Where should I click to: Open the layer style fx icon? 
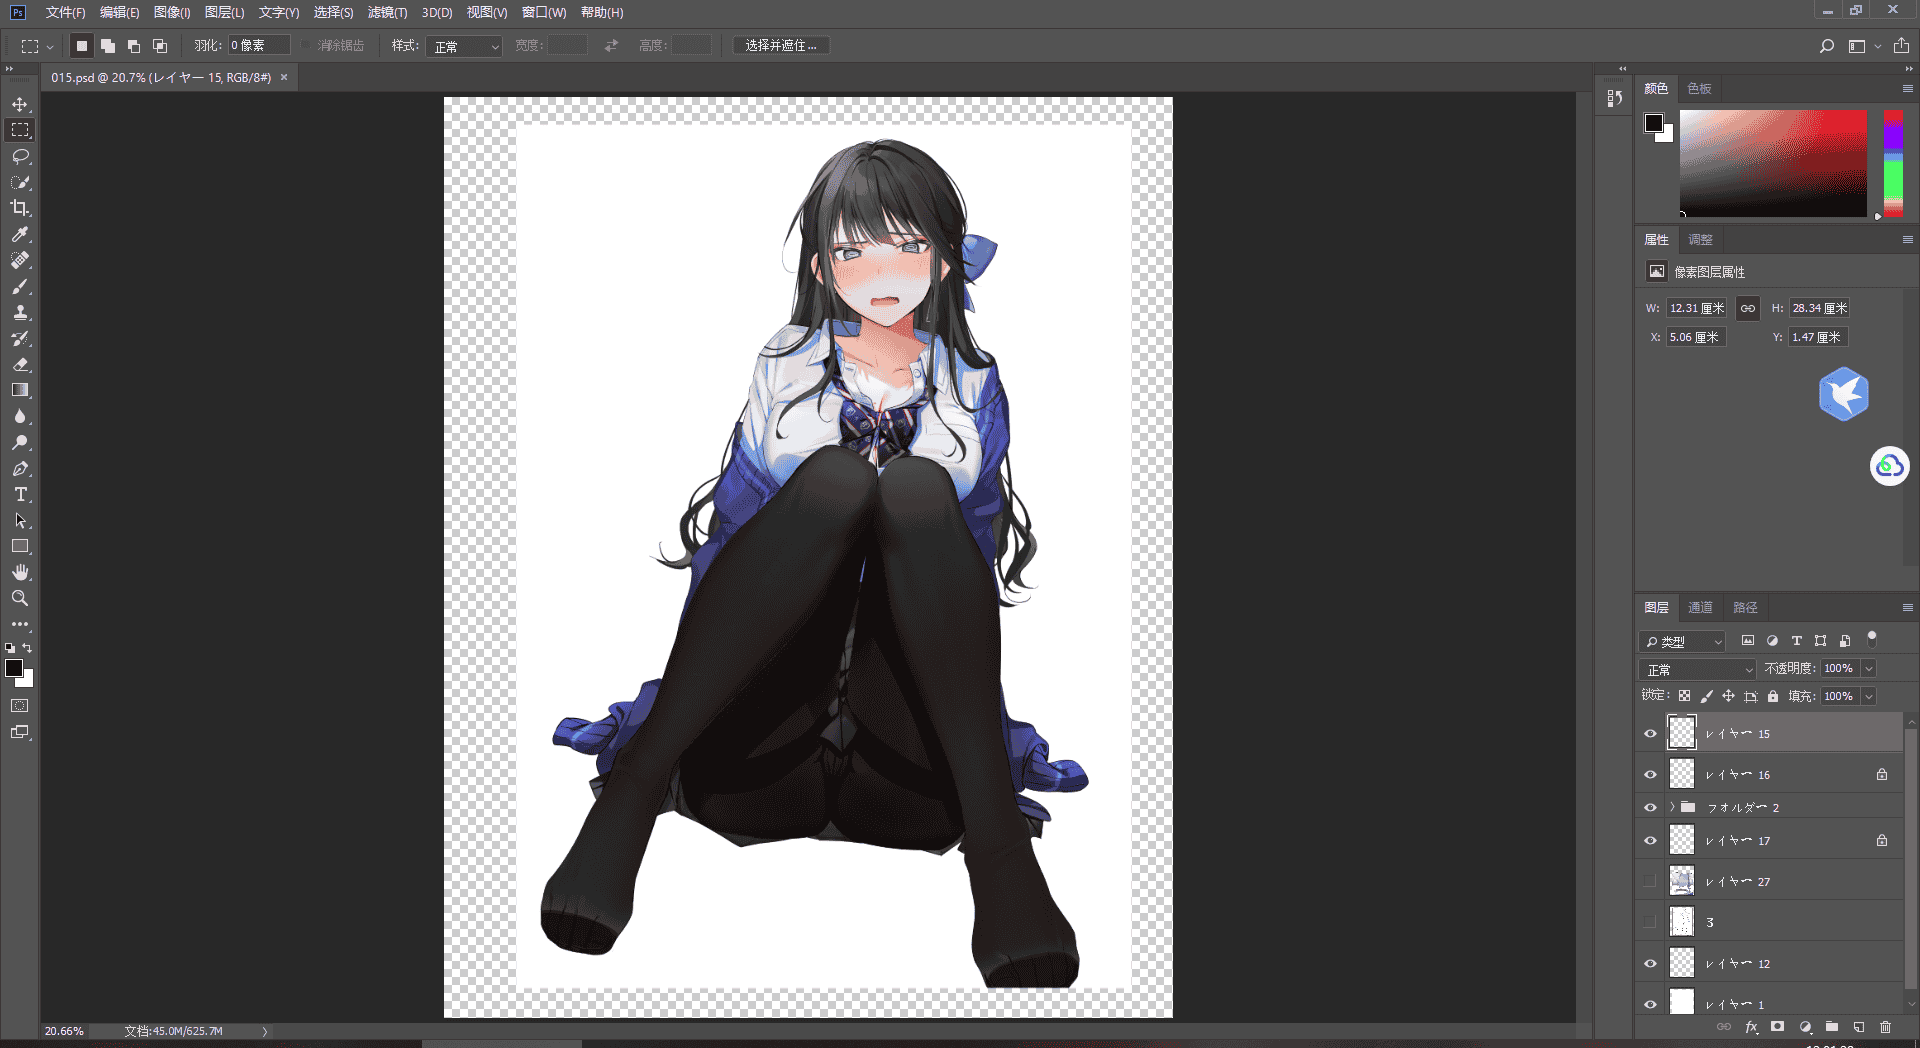tap(1751, 1027)
